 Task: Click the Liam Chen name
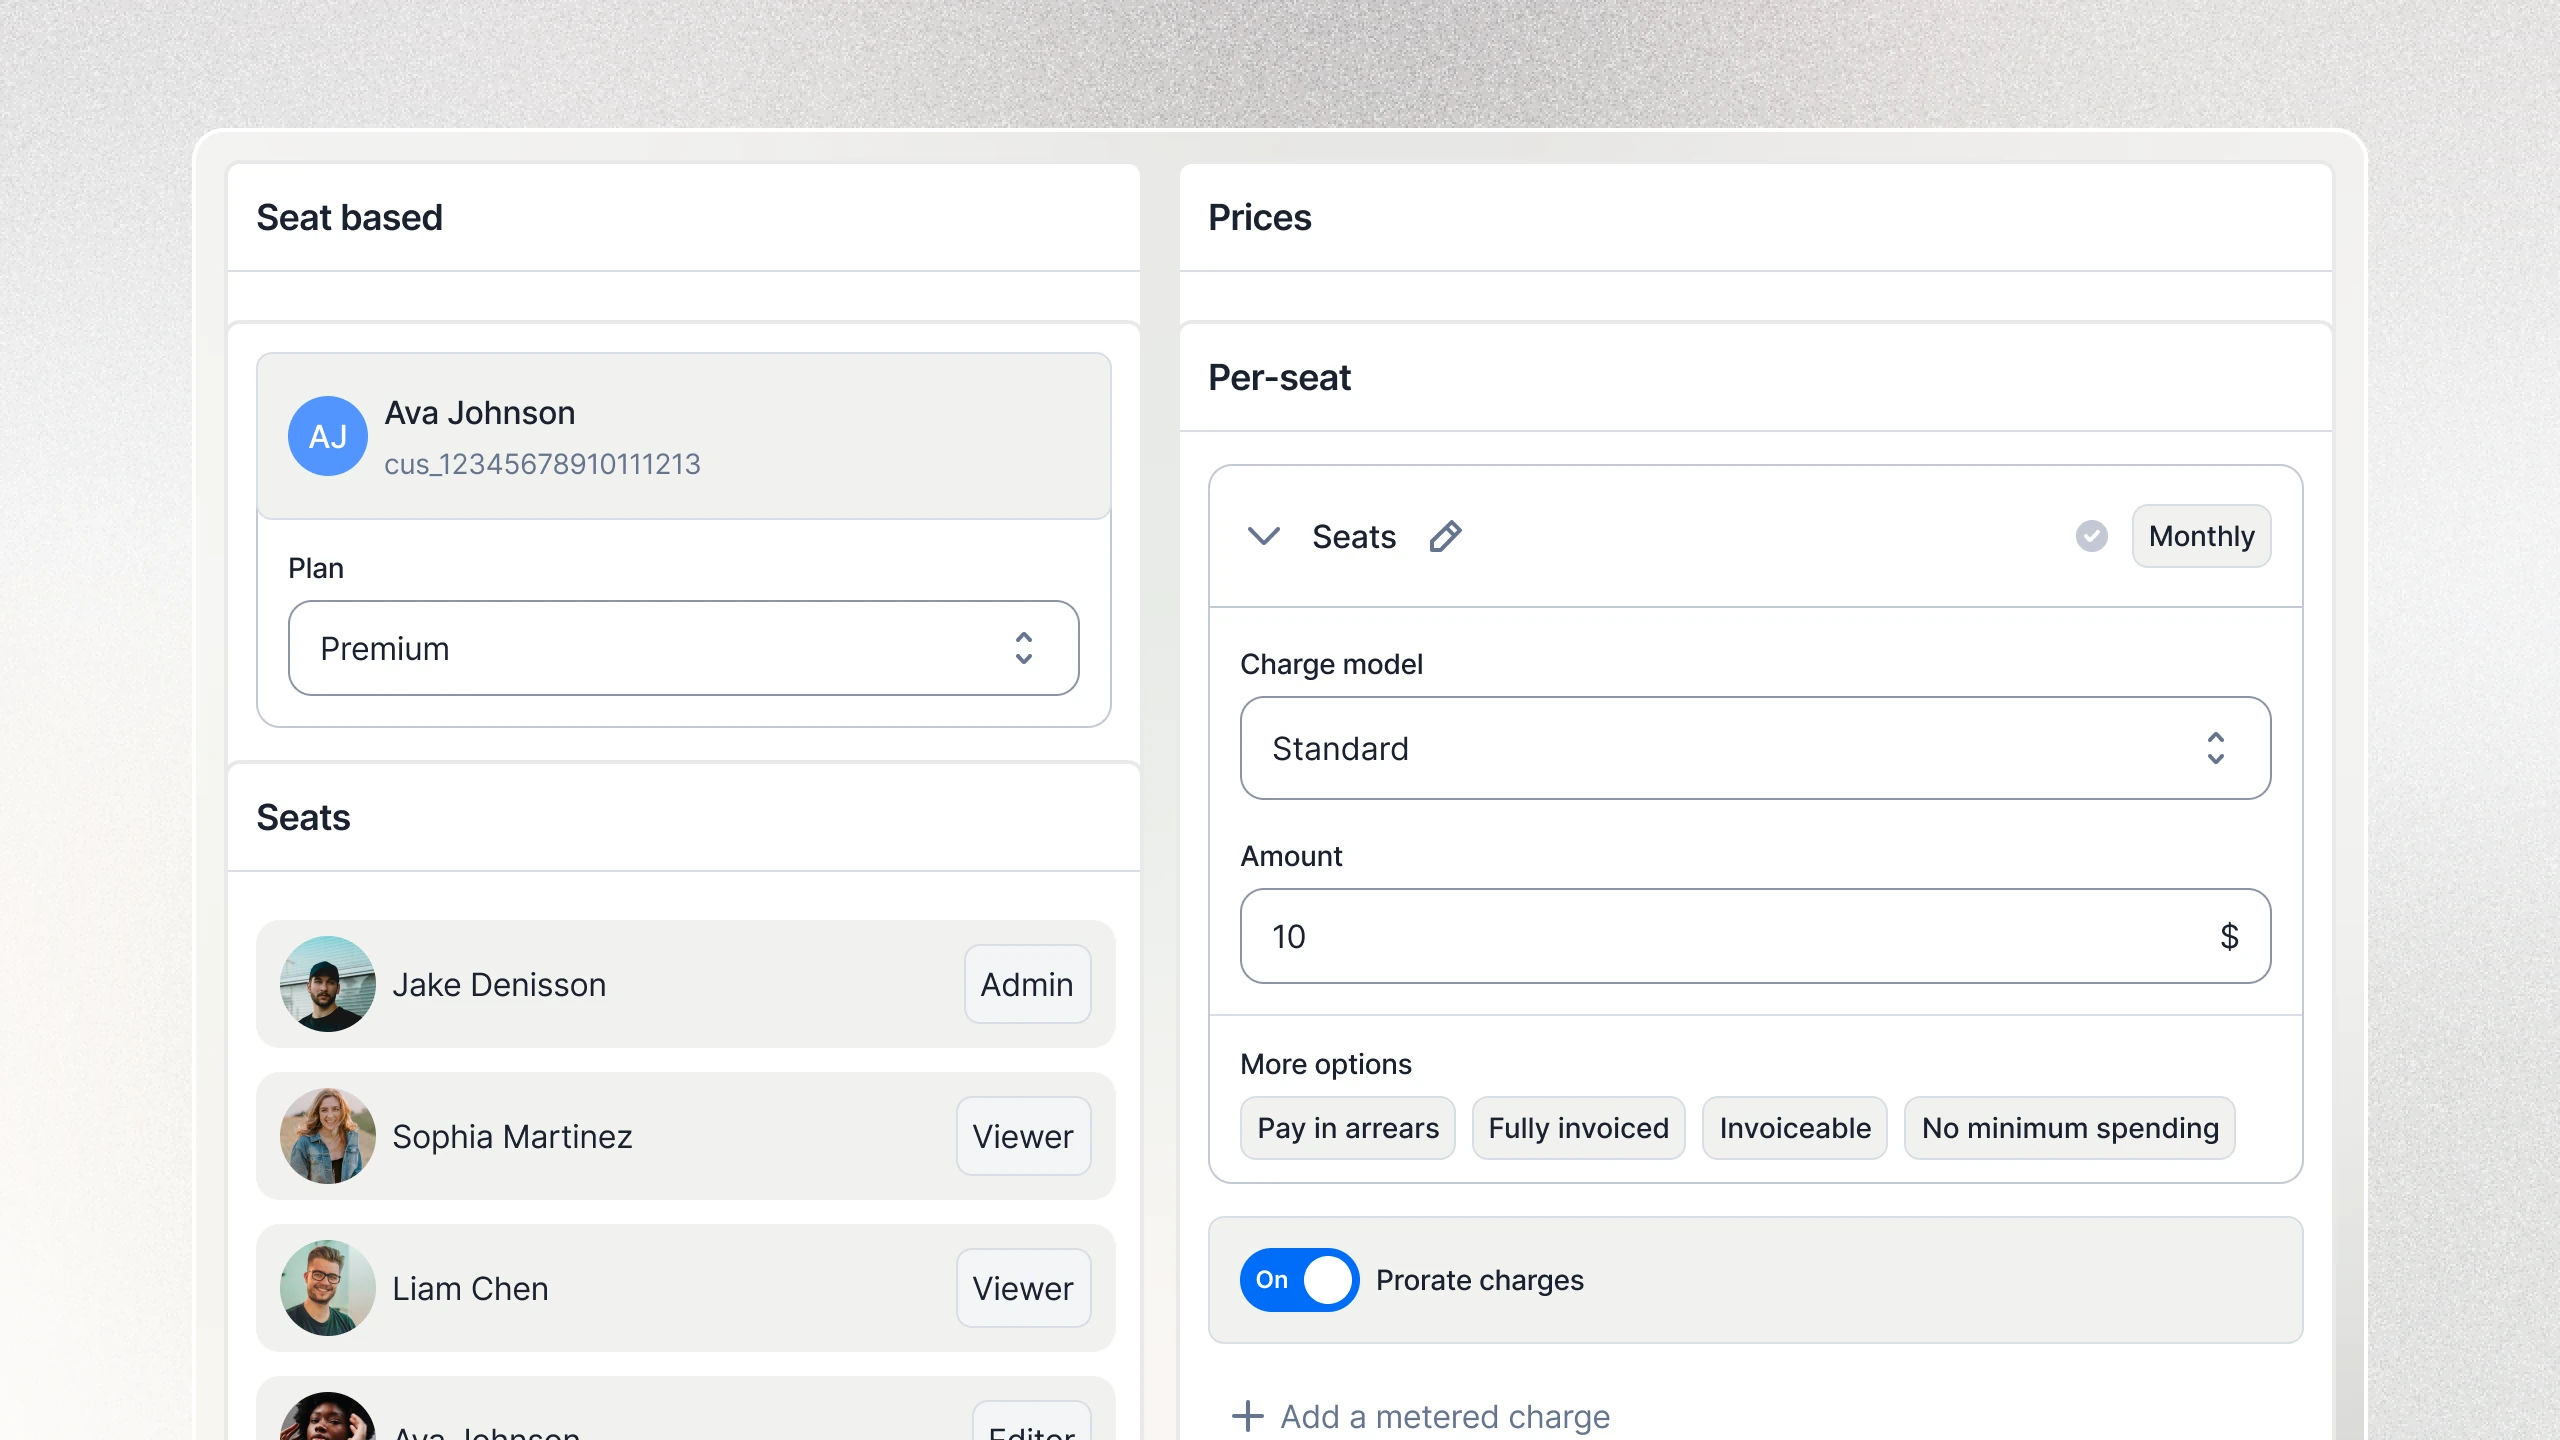(x=470, y=1289)
